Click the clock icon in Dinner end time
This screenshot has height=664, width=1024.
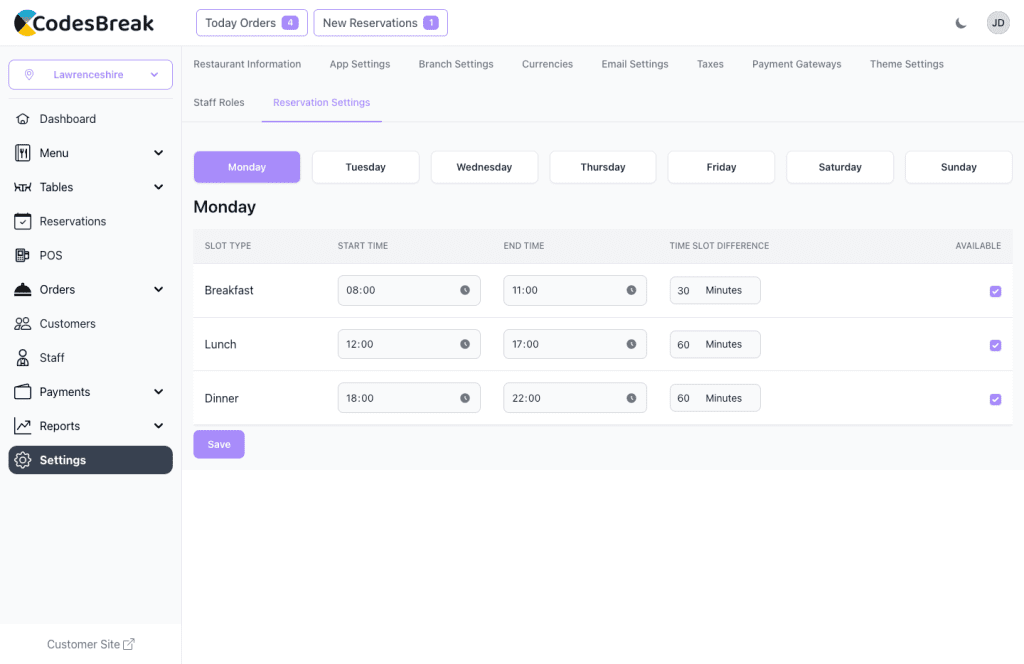click(631, 398)
